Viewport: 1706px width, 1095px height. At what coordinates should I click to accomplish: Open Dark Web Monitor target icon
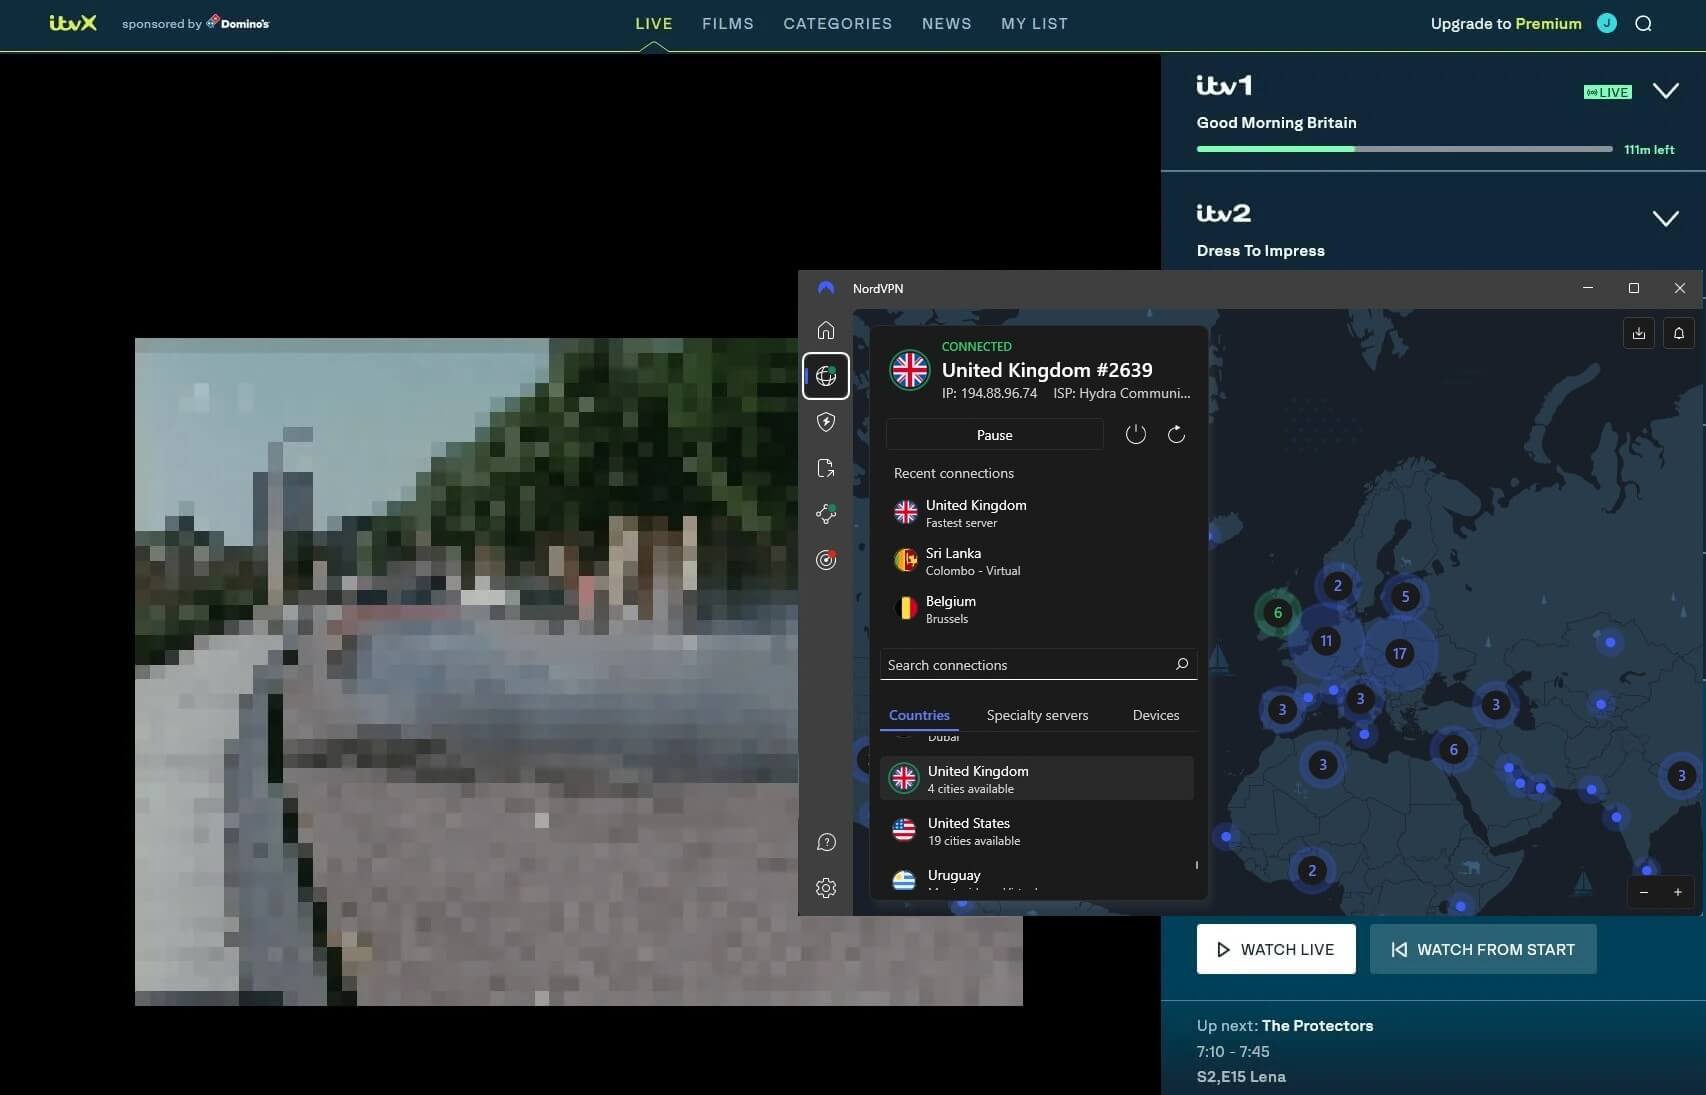tap(825, 560)
